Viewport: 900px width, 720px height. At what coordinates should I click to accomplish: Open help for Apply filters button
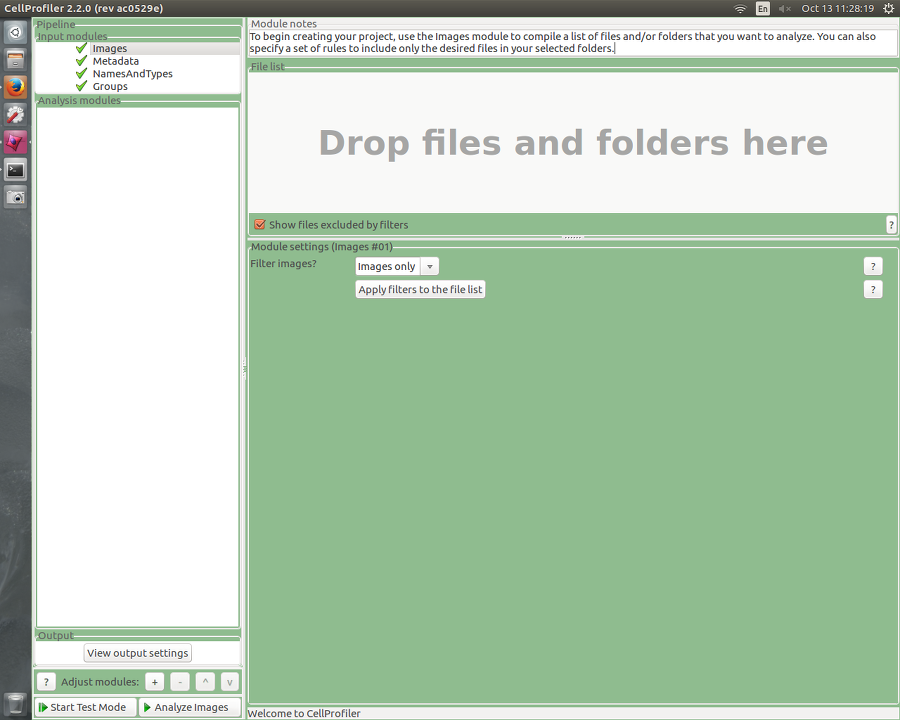(x=873, y=289)
